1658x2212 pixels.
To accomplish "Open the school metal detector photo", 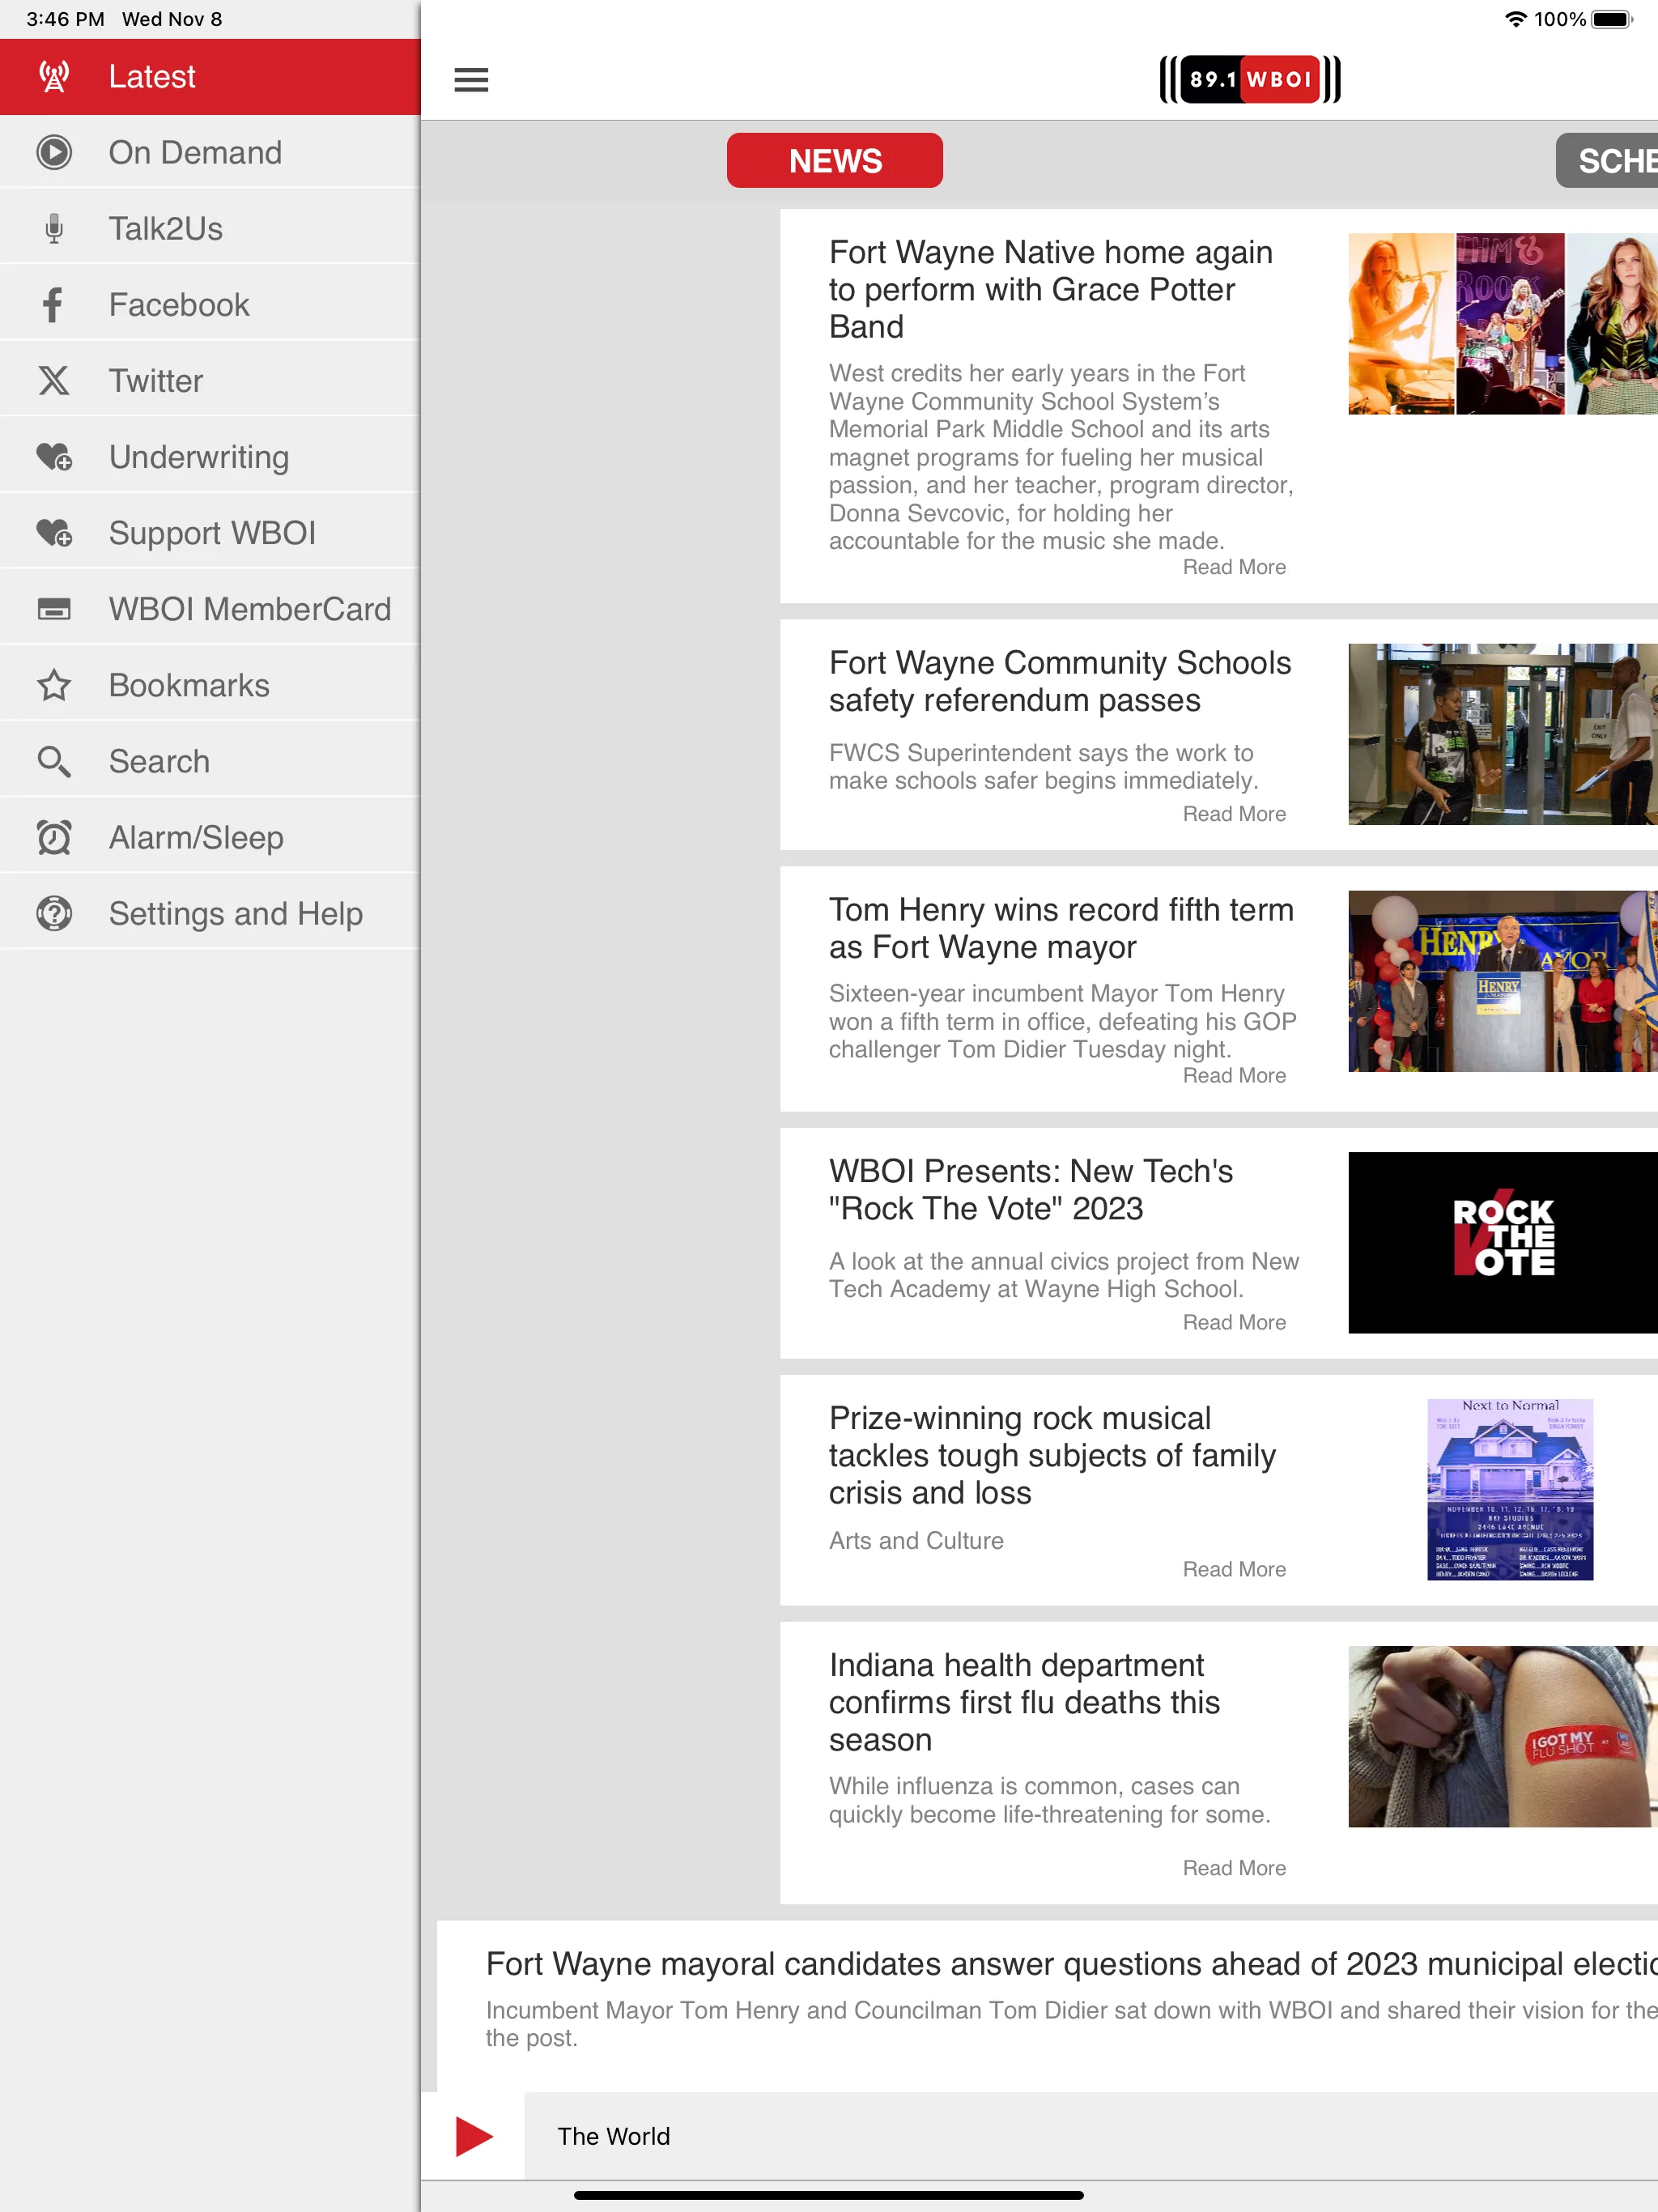I will pyautogui.click(x=1503, y=734).
